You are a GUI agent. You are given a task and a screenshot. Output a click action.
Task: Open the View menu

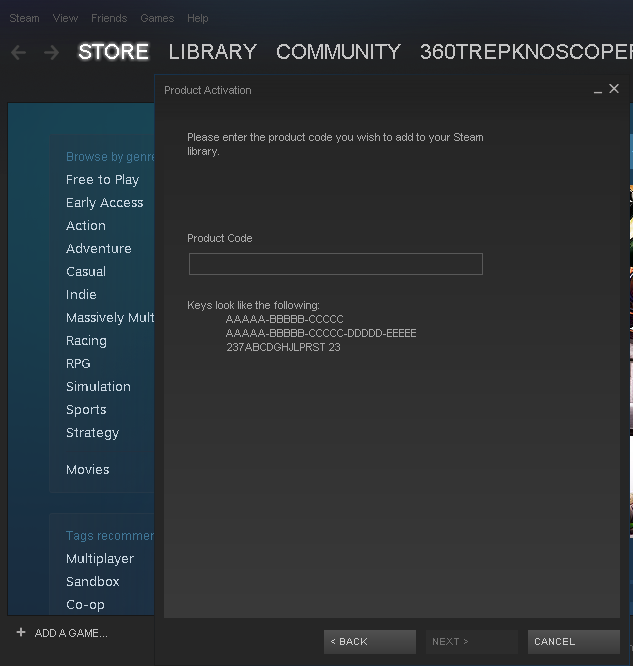click(x=65, y=18)
